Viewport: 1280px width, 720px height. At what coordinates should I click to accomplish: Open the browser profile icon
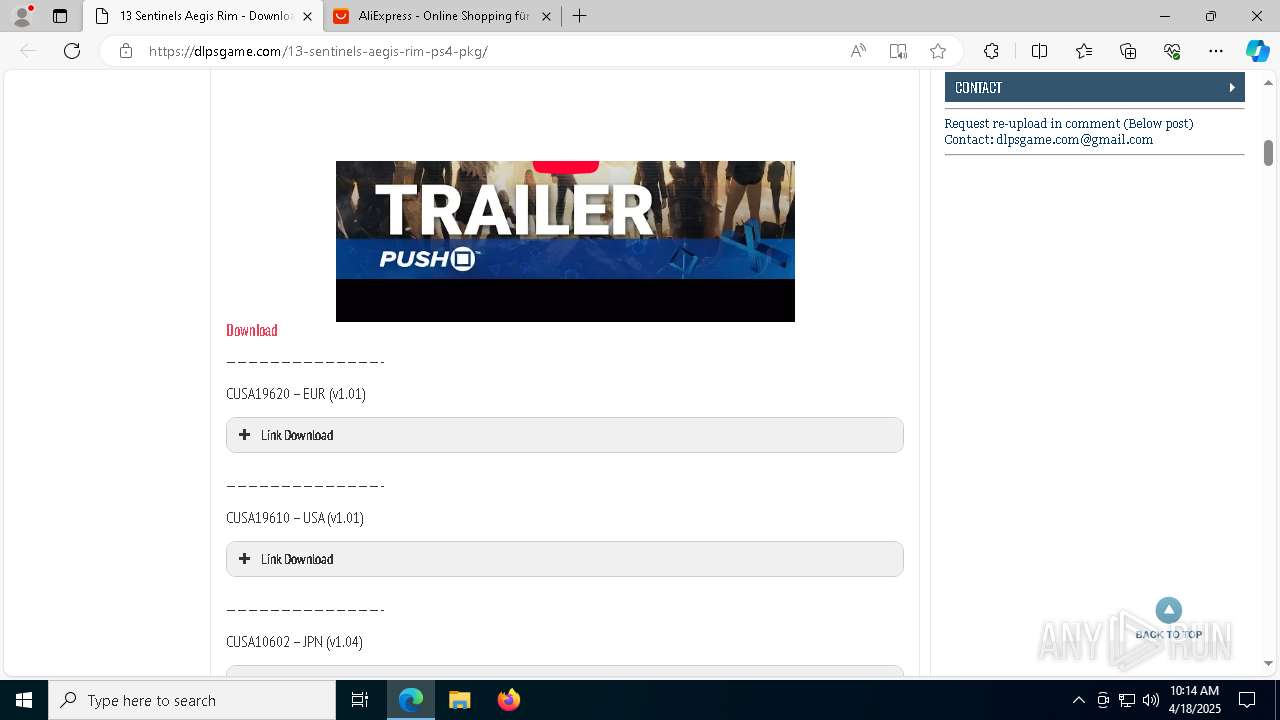click(x=22, y=16)
